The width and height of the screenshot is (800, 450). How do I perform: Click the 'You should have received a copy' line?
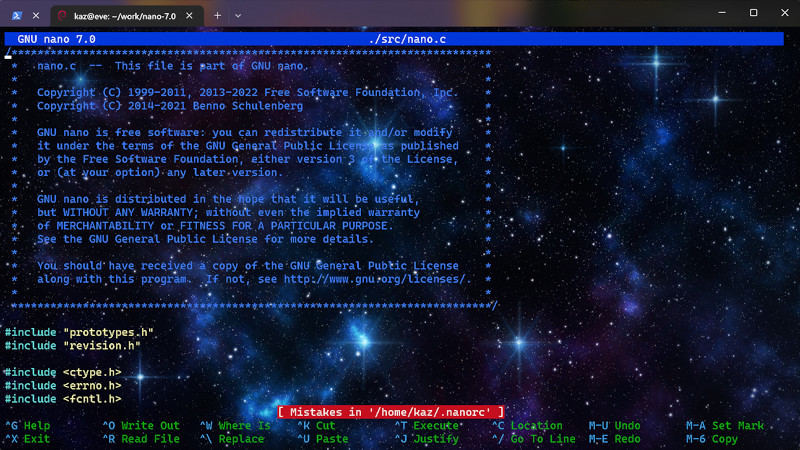coord(247,265)
